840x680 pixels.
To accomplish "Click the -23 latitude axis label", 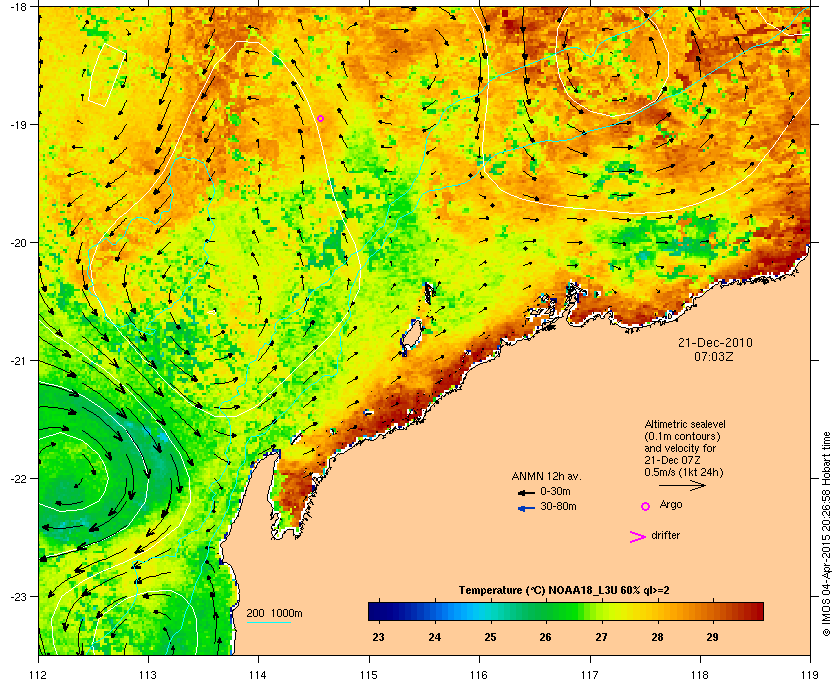I will click(20, 596).
